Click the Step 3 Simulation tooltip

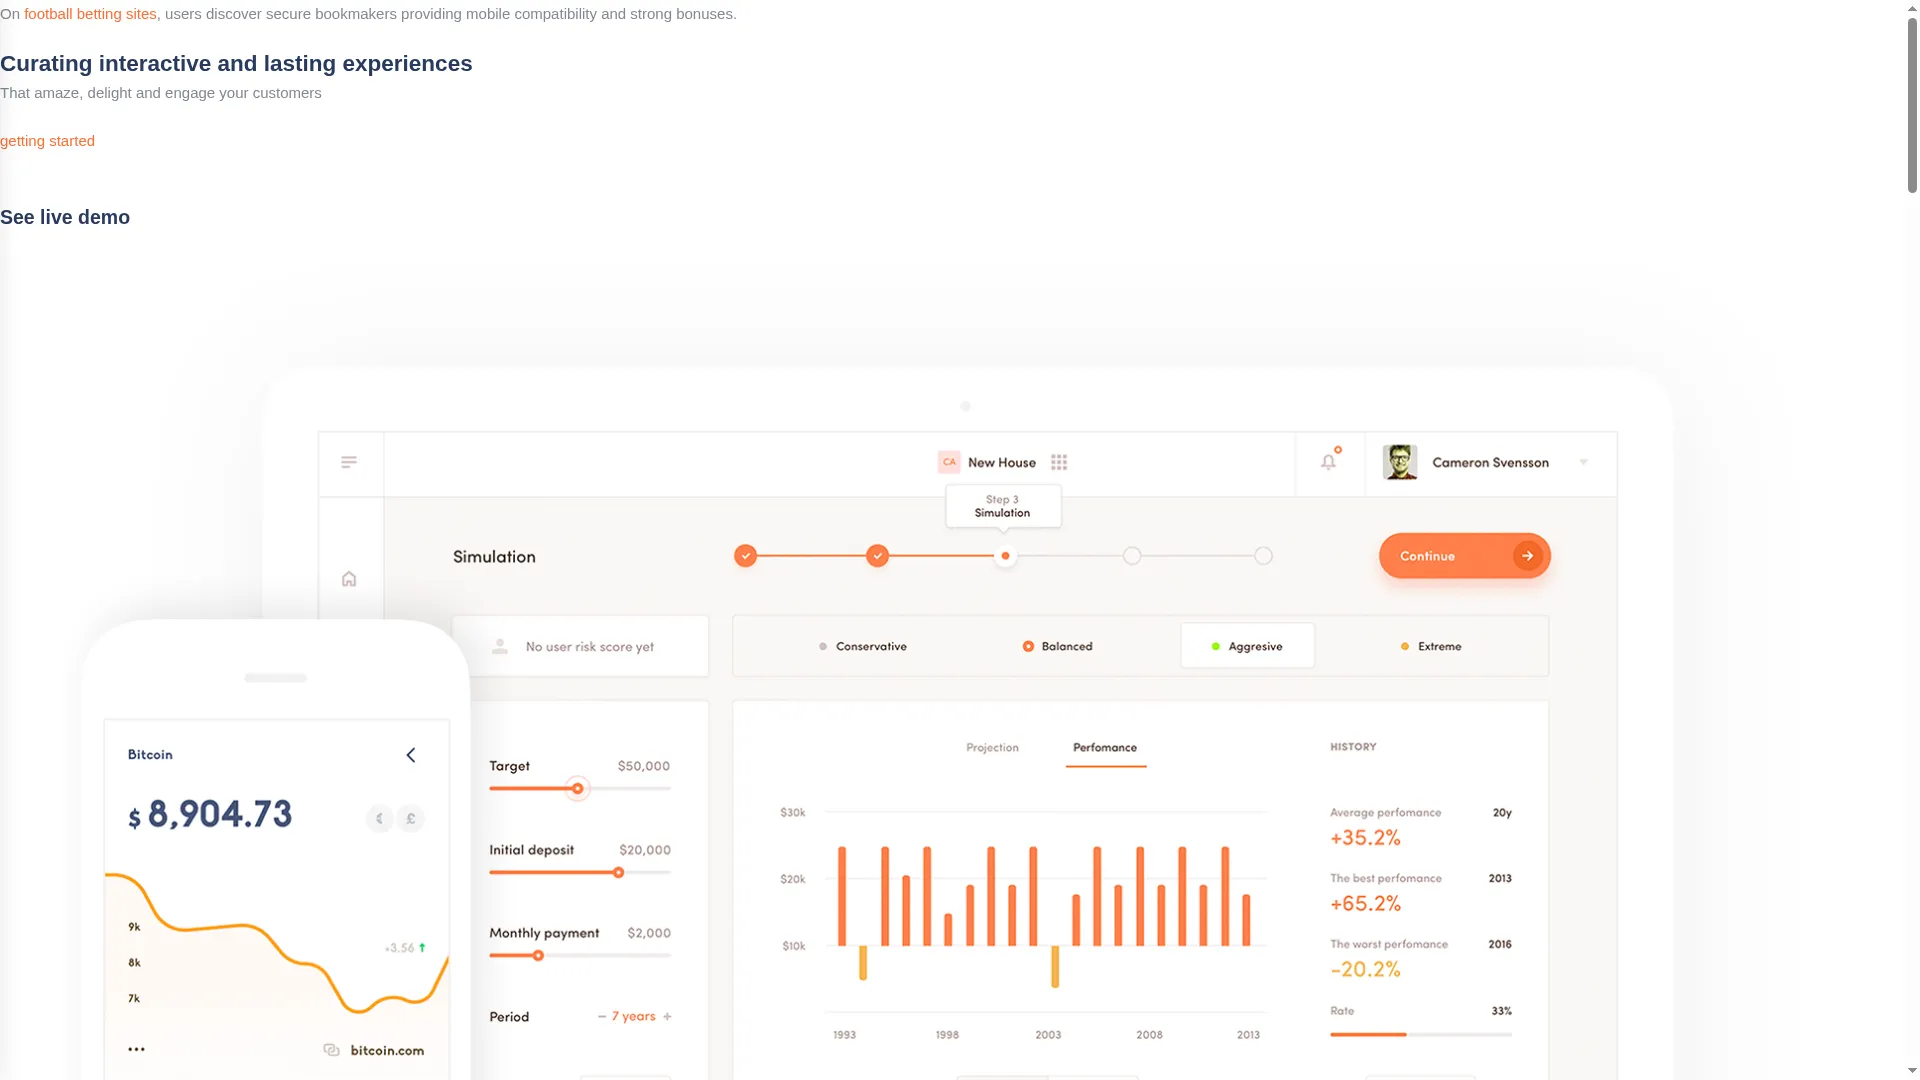(1003, 506)
